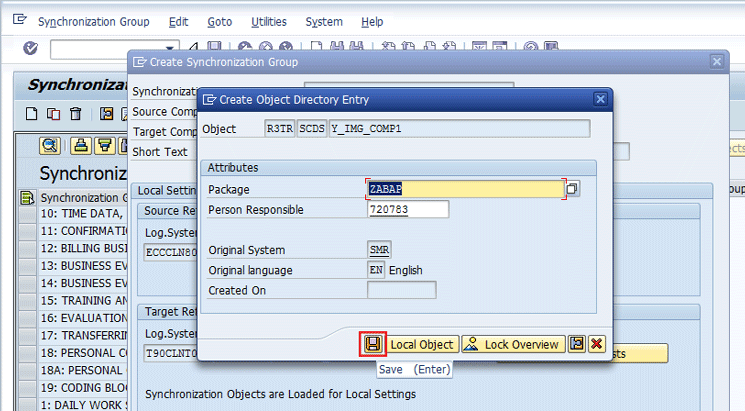The height and width of the screenshot is (411, 745).
Task: Click the Details magnifier icon in list toolbar
Action: [x=50, y=146]
